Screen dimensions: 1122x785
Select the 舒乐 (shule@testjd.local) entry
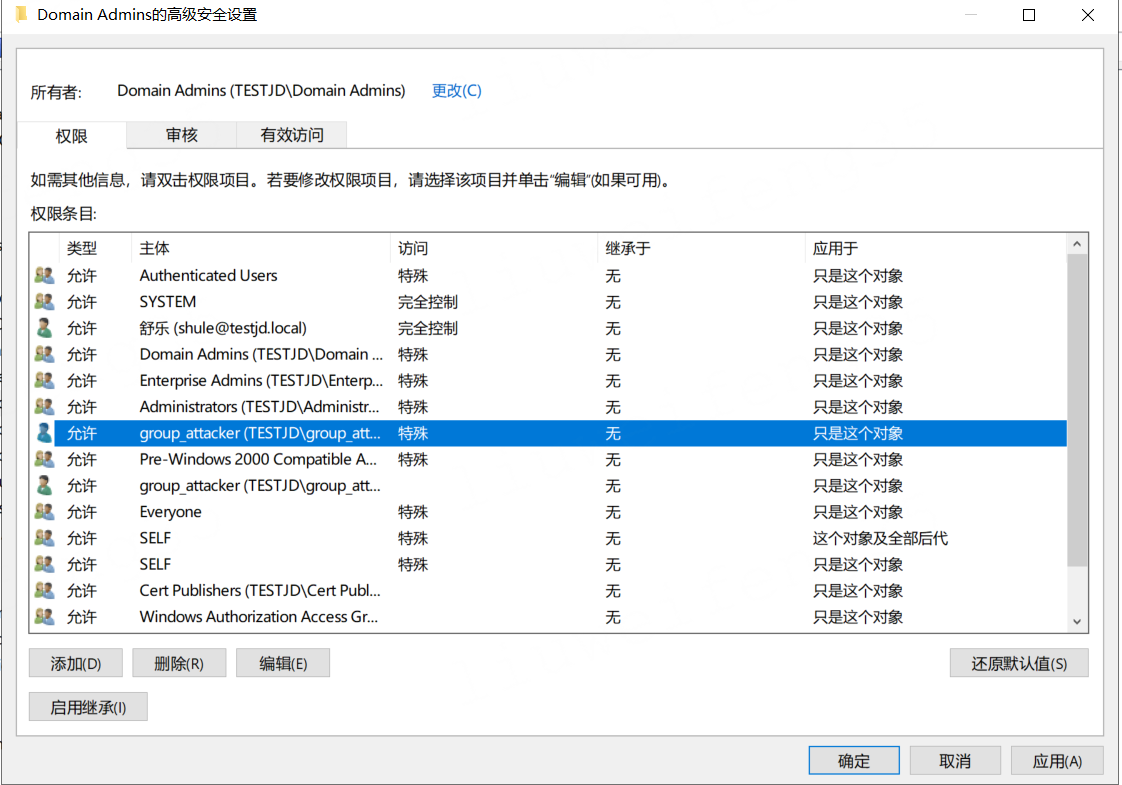(x=549, y=328)
